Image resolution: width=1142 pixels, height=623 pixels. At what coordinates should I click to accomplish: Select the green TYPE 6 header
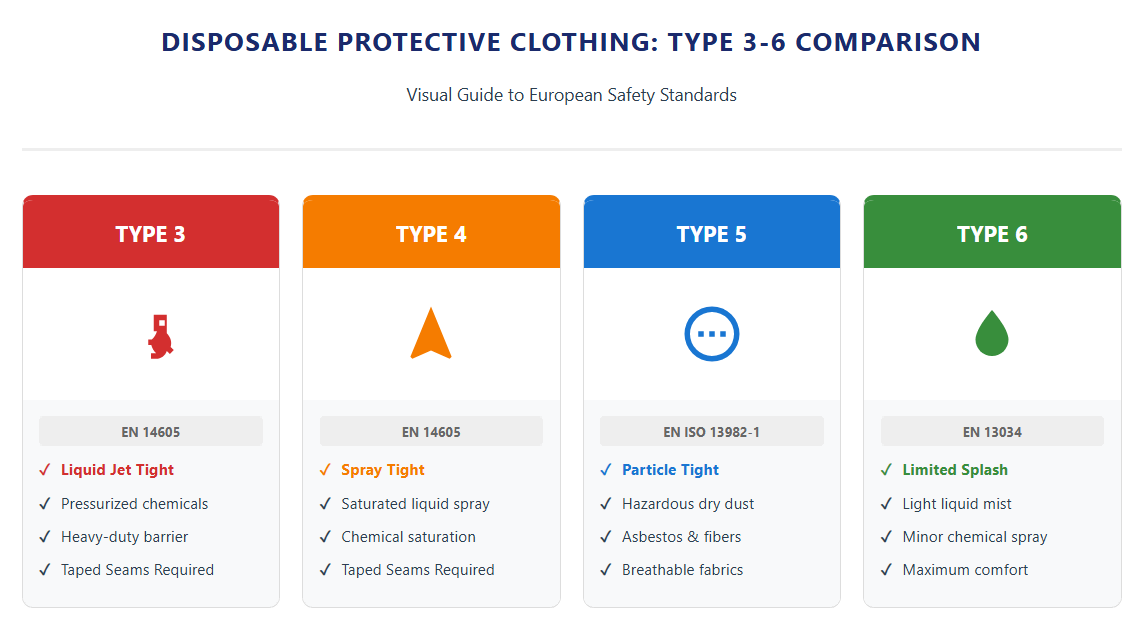click(992, 234)
